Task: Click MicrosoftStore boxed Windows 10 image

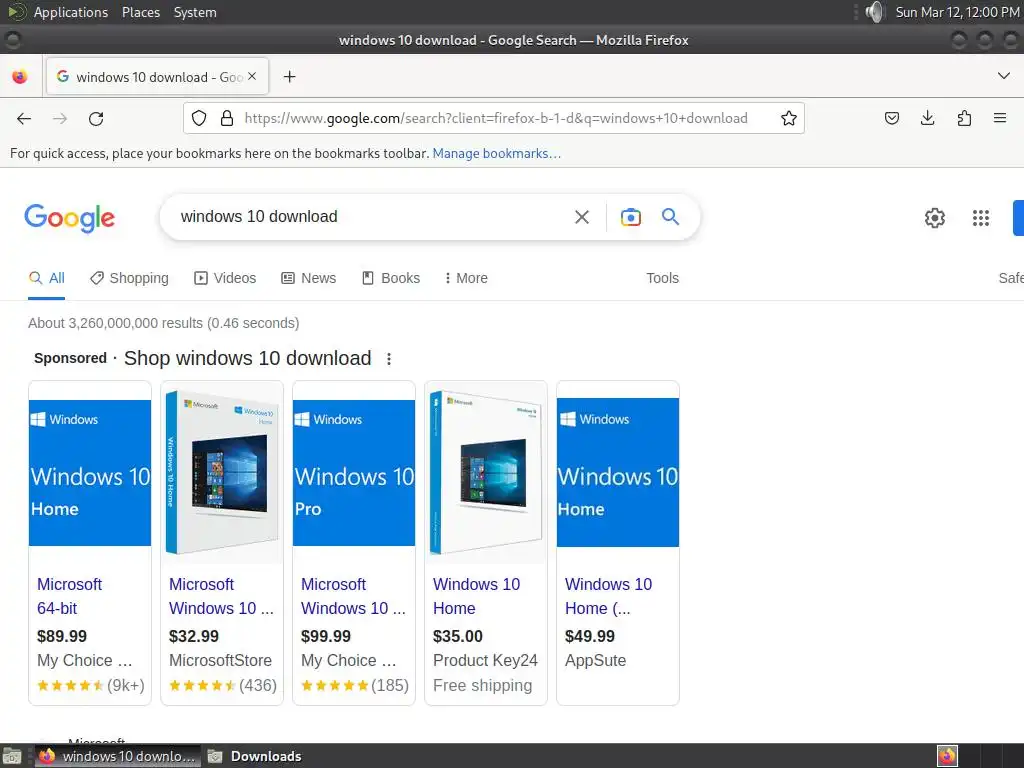Action: click(x=222, y=472)
